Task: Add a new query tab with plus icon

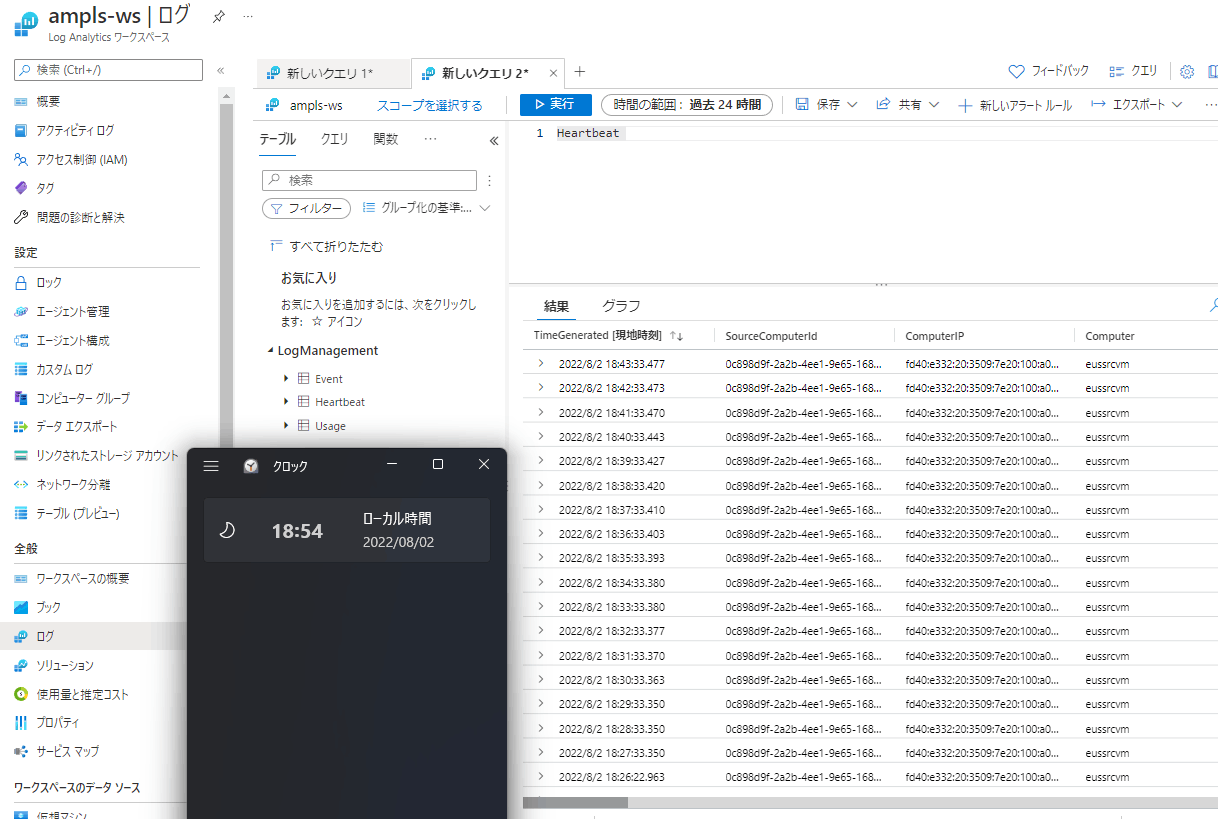Action: 579,72
